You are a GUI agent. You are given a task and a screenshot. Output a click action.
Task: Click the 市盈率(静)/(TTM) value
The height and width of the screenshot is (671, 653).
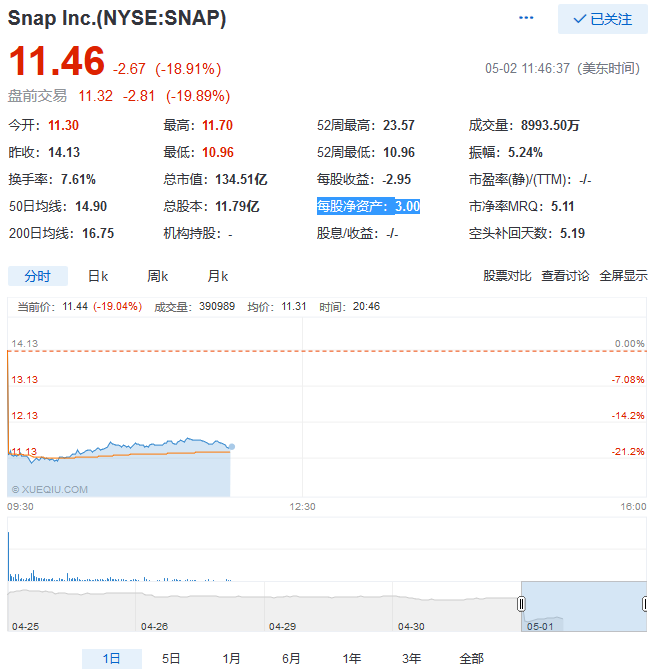click(585, 179)
